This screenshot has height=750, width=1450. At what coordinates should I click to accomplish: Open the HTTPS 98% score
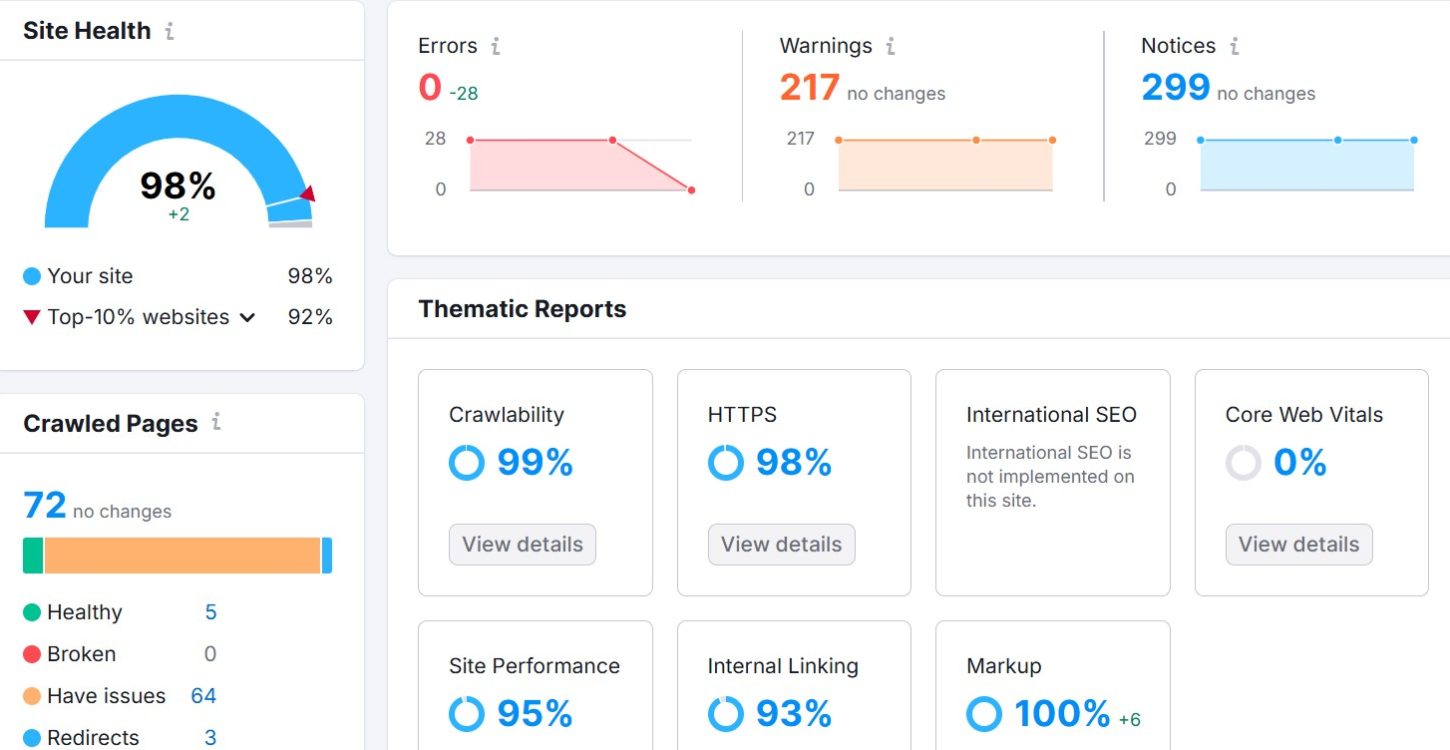794,463
